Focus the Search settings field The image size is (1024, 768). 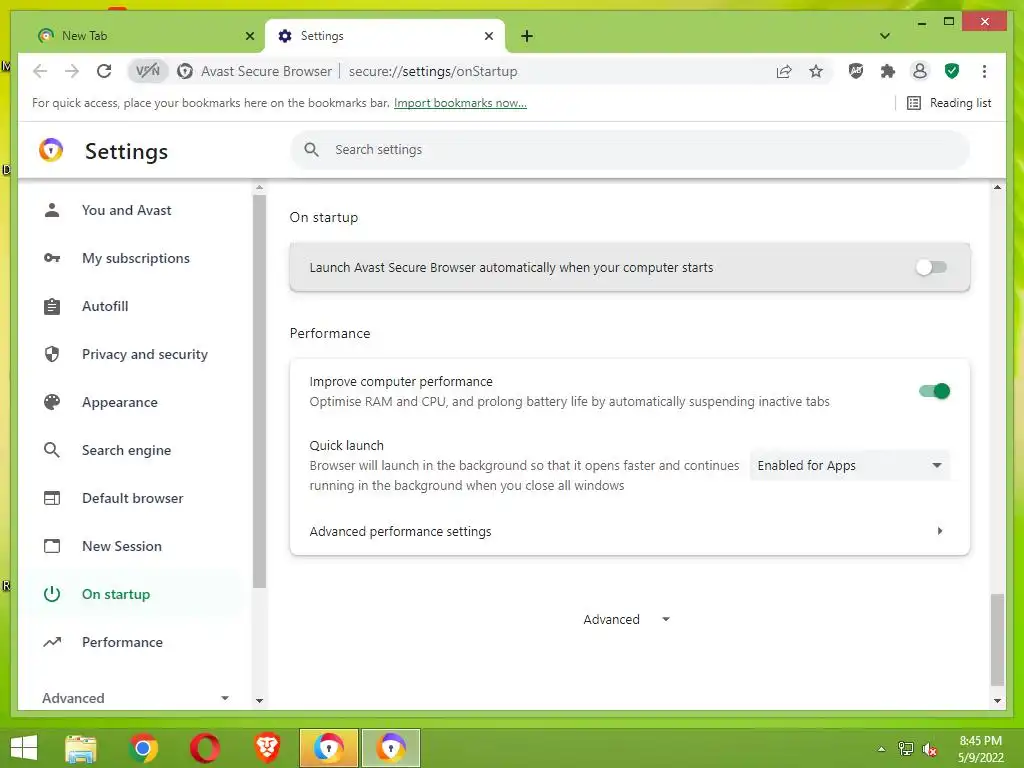pyautogui.click(x=630, y=150)
